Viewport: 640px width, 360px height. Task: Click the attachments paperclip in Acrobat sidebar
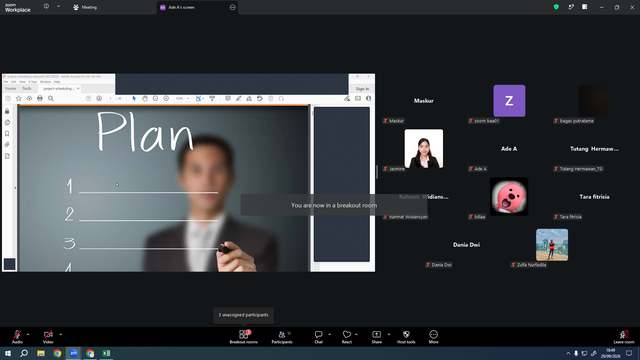click(x=7, y=144)
